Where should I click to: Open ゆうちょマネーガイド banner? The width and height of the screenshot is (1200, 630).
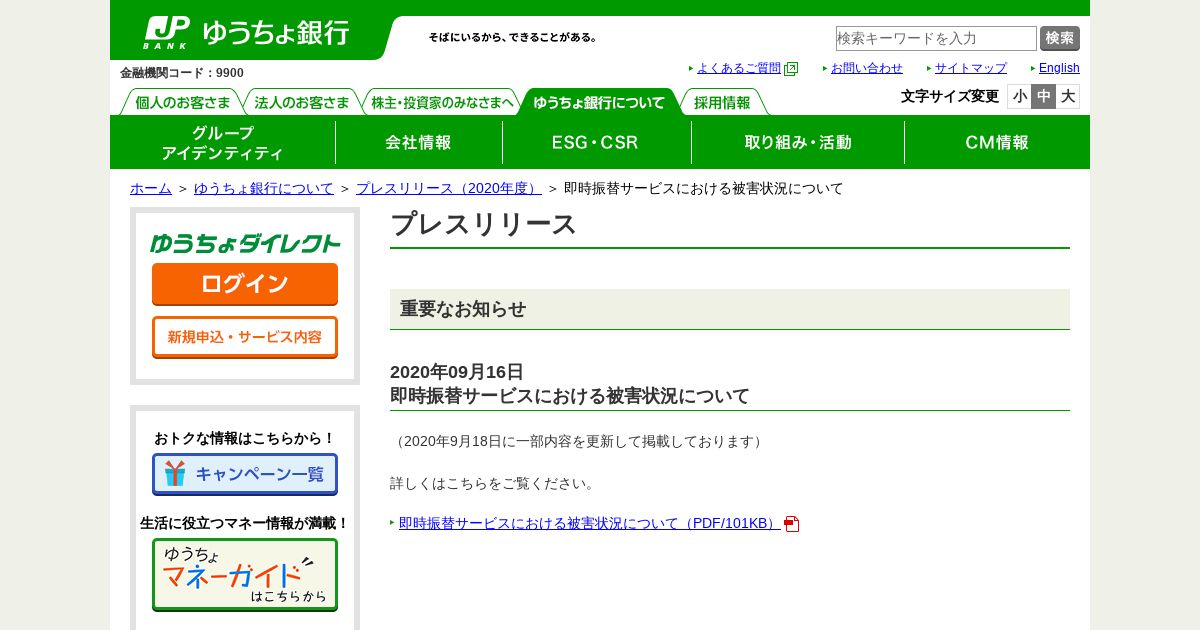[x=245, y=575]
